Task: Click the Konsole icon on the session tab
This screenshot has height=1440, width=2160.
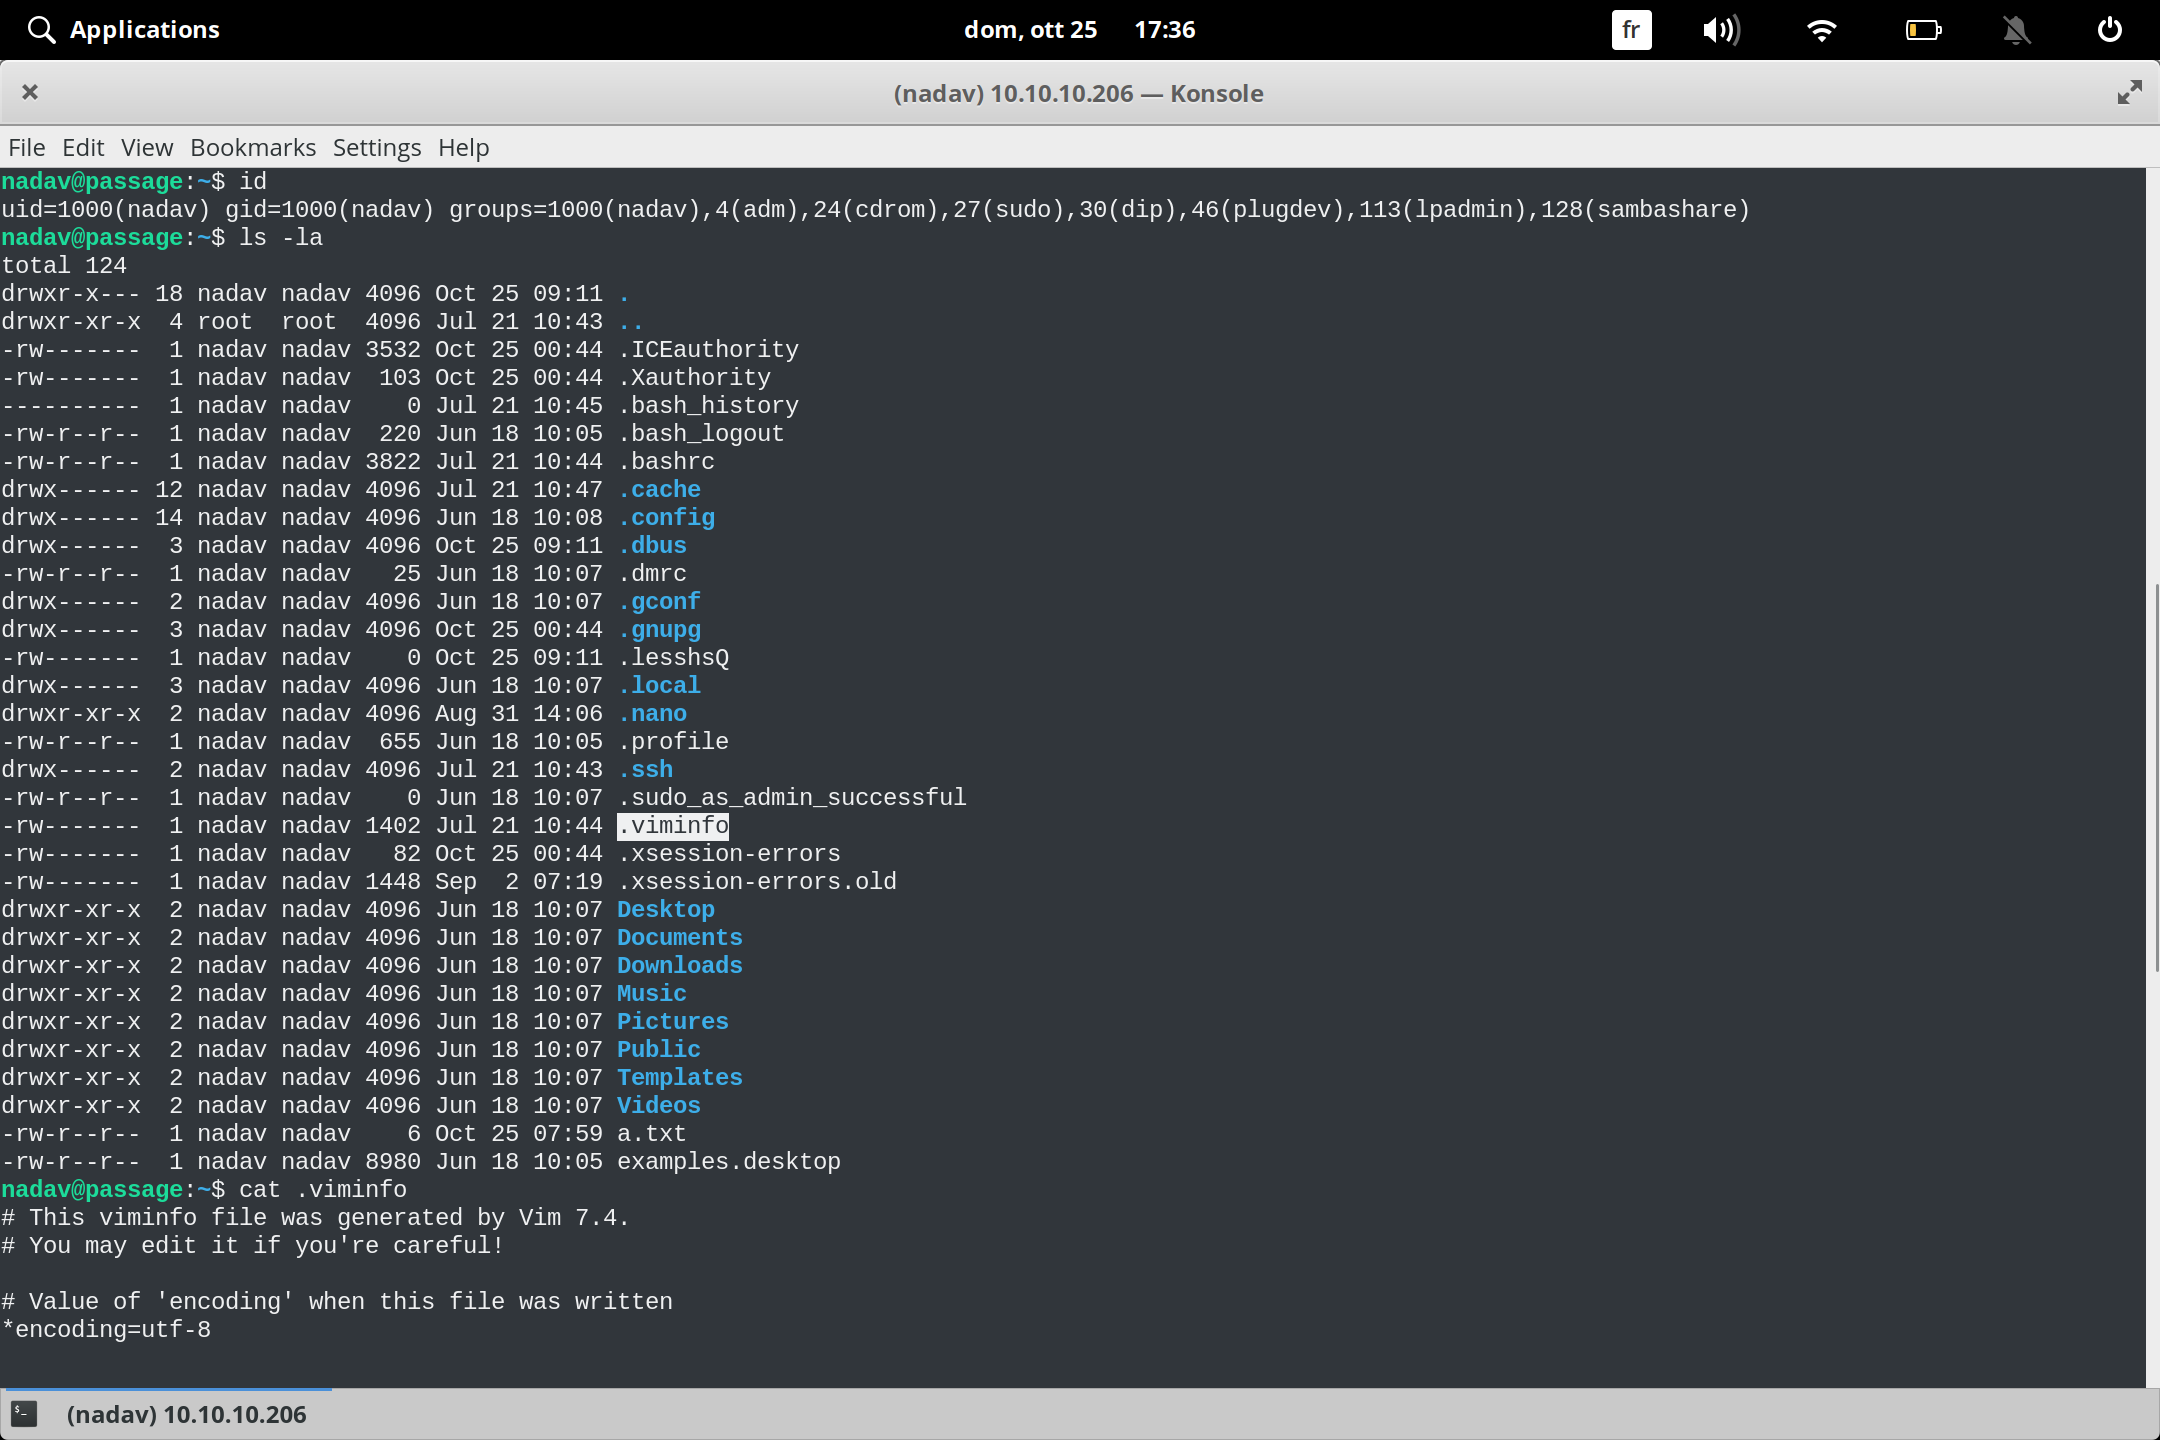Action: [25, 1413]
